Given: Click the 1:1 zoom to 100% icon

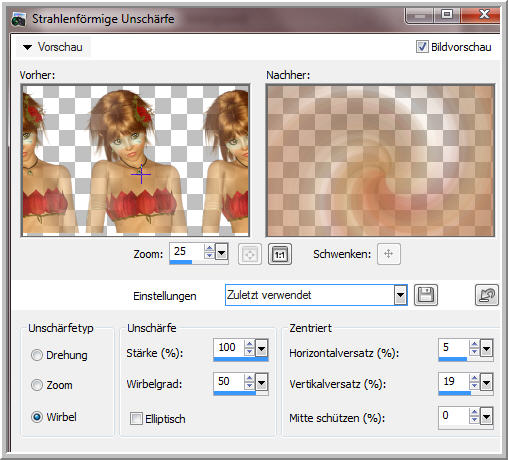Looking at the screenshot, I should pos(280,254).
